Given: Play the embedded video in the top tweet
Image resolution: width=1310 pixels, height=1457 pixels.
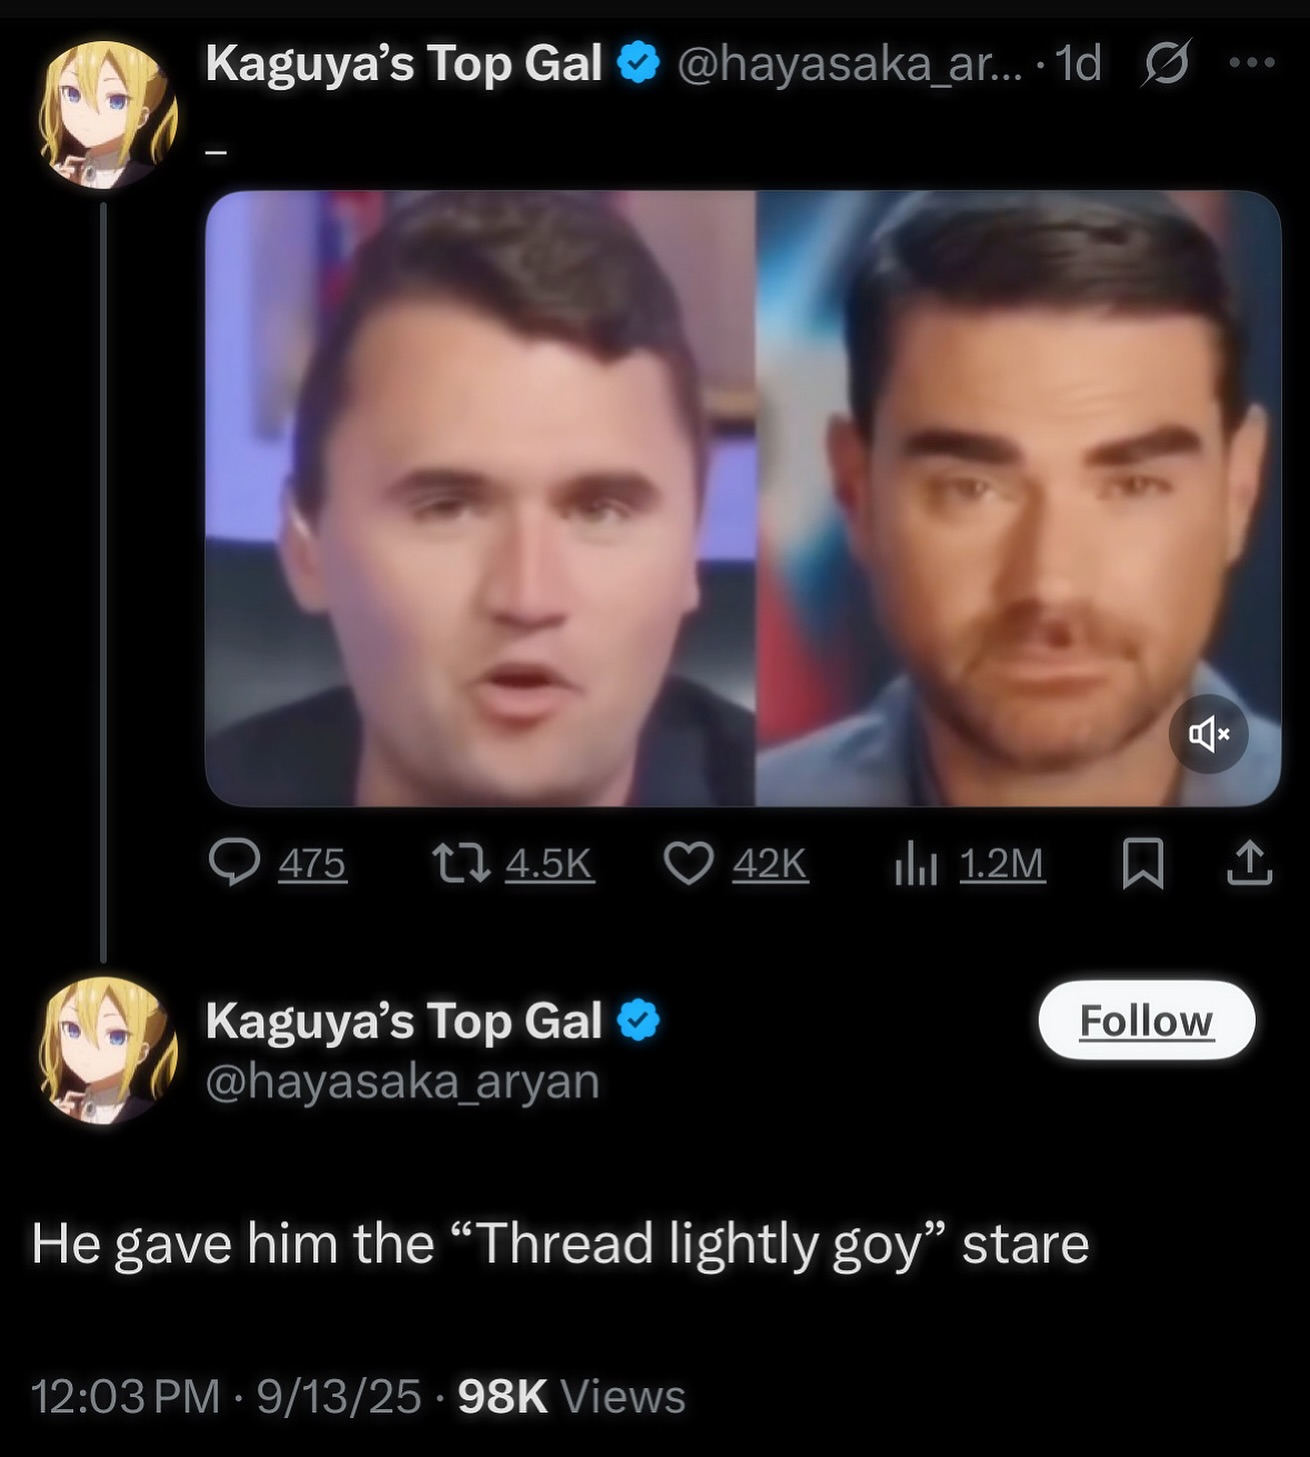Looking at the screenshot, I should 742,498.
